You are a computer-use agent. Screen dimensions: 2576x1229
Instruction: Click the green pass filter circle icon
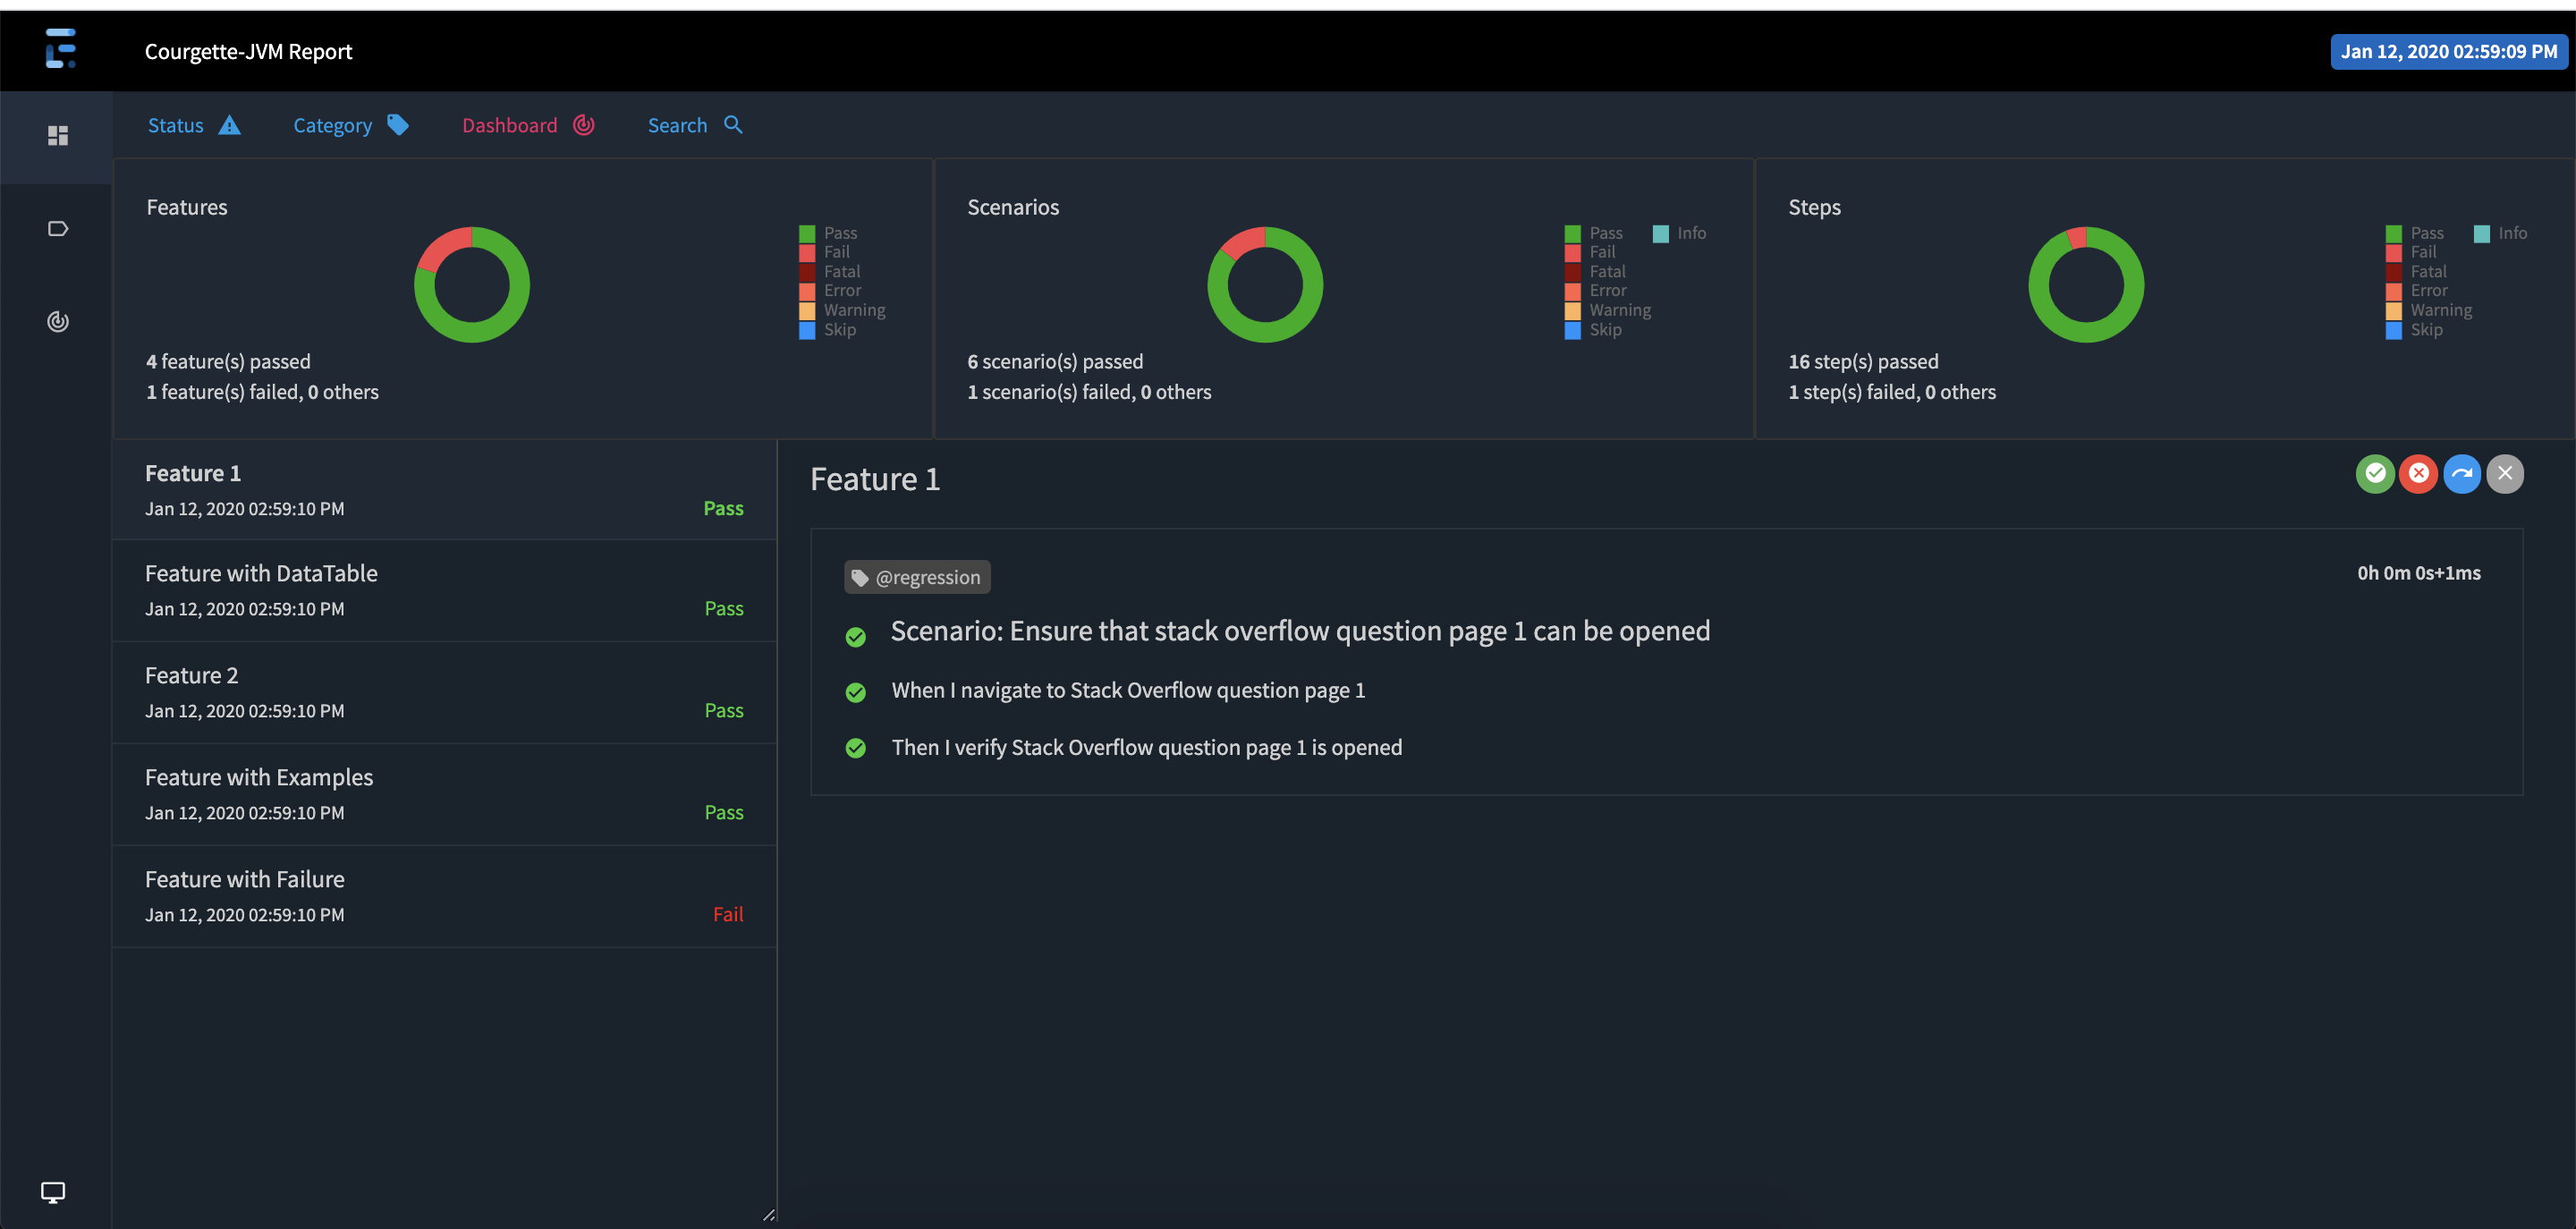point(2375,474)
